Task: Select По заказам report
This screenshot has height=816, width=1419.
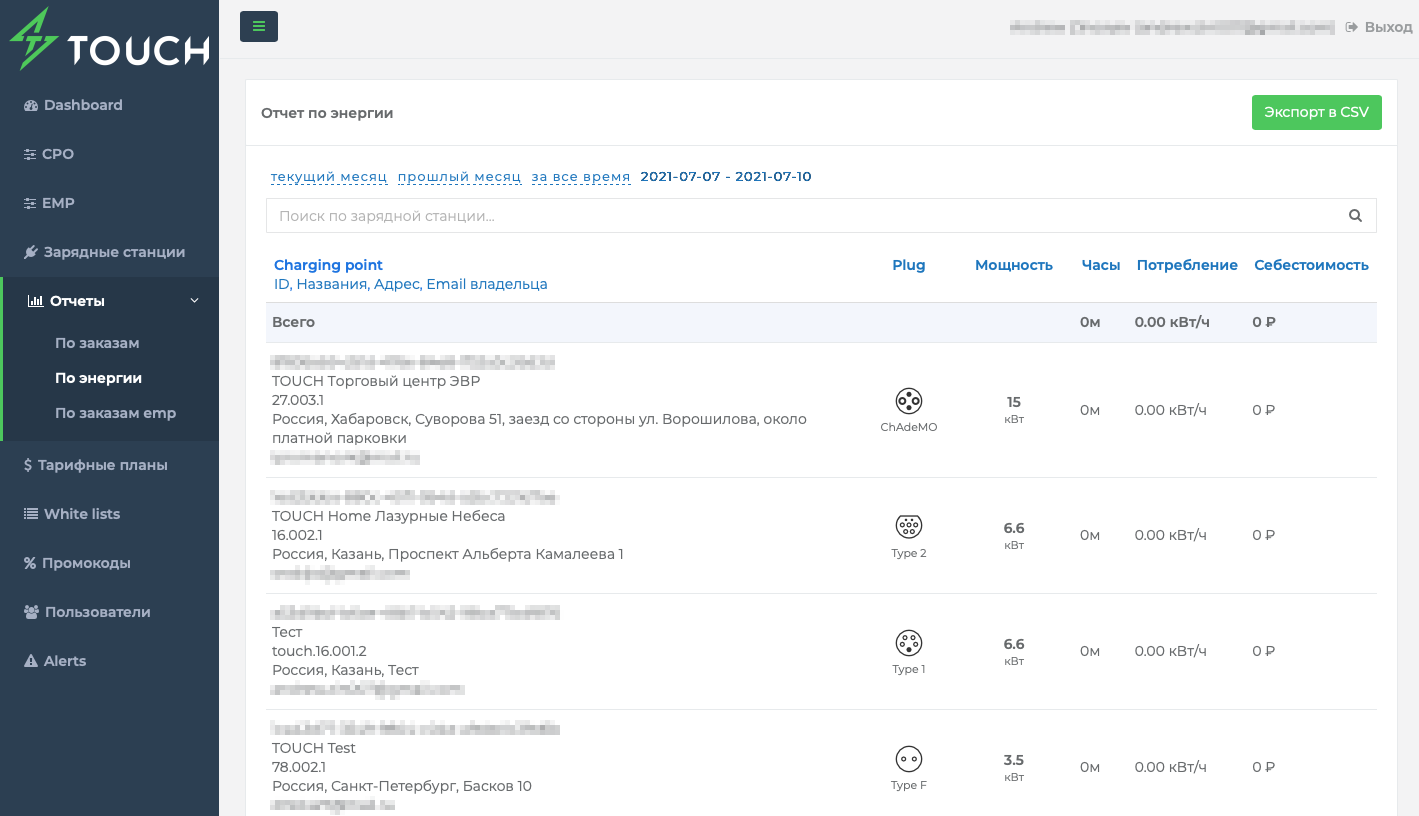Action: click(x=97, y=343)
